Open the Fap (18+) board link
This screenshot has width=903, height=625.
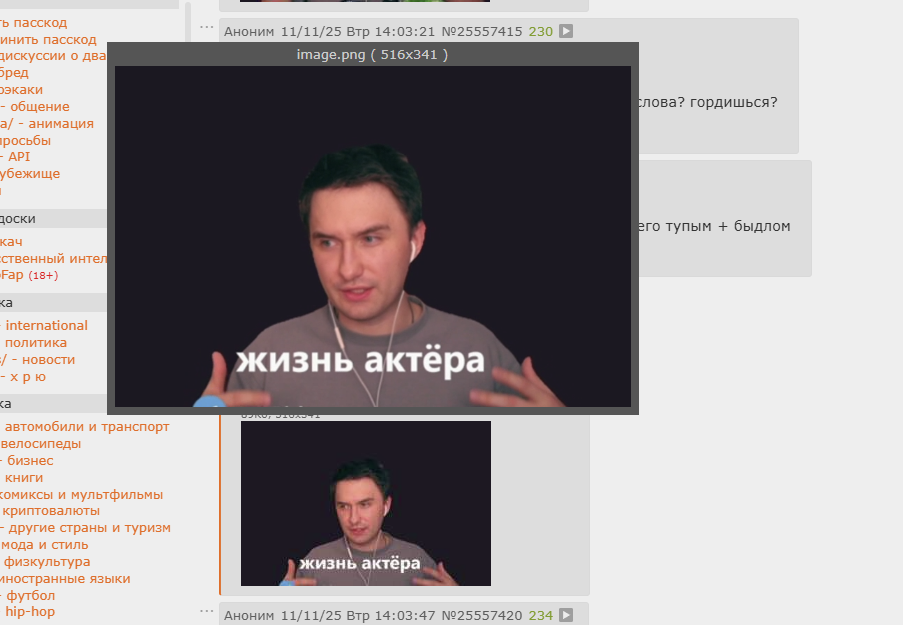click(x=29, y=275)
